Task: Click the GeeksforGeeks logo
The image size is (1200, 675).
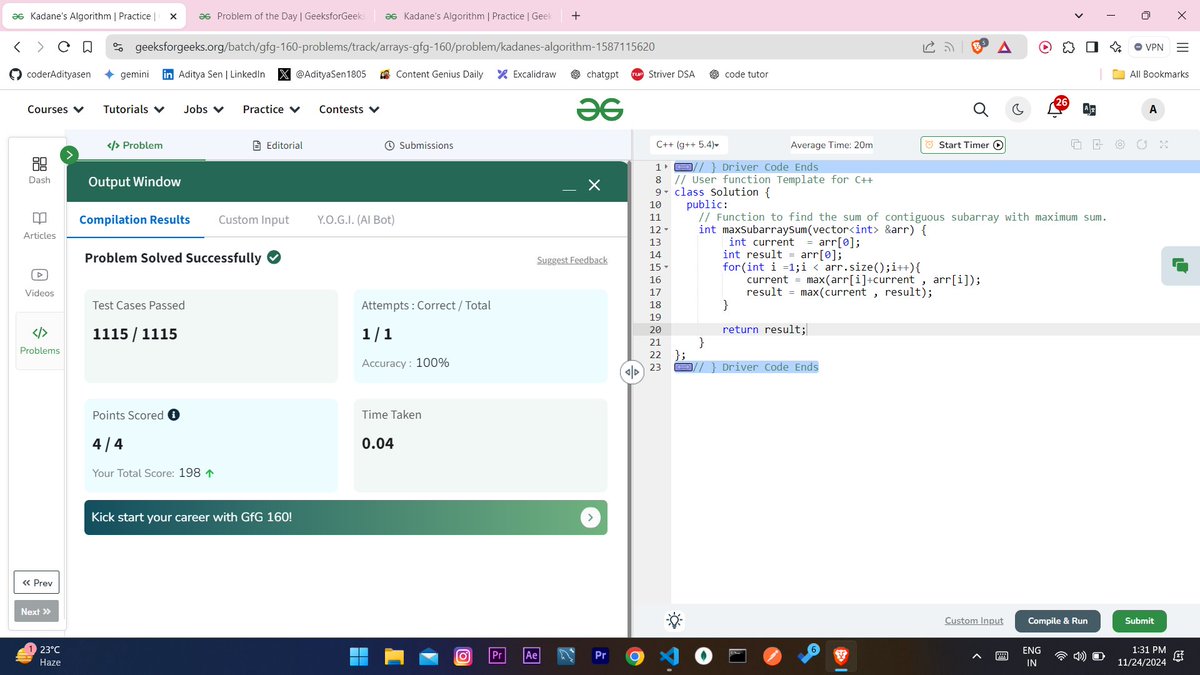Action: pos(600,110)
